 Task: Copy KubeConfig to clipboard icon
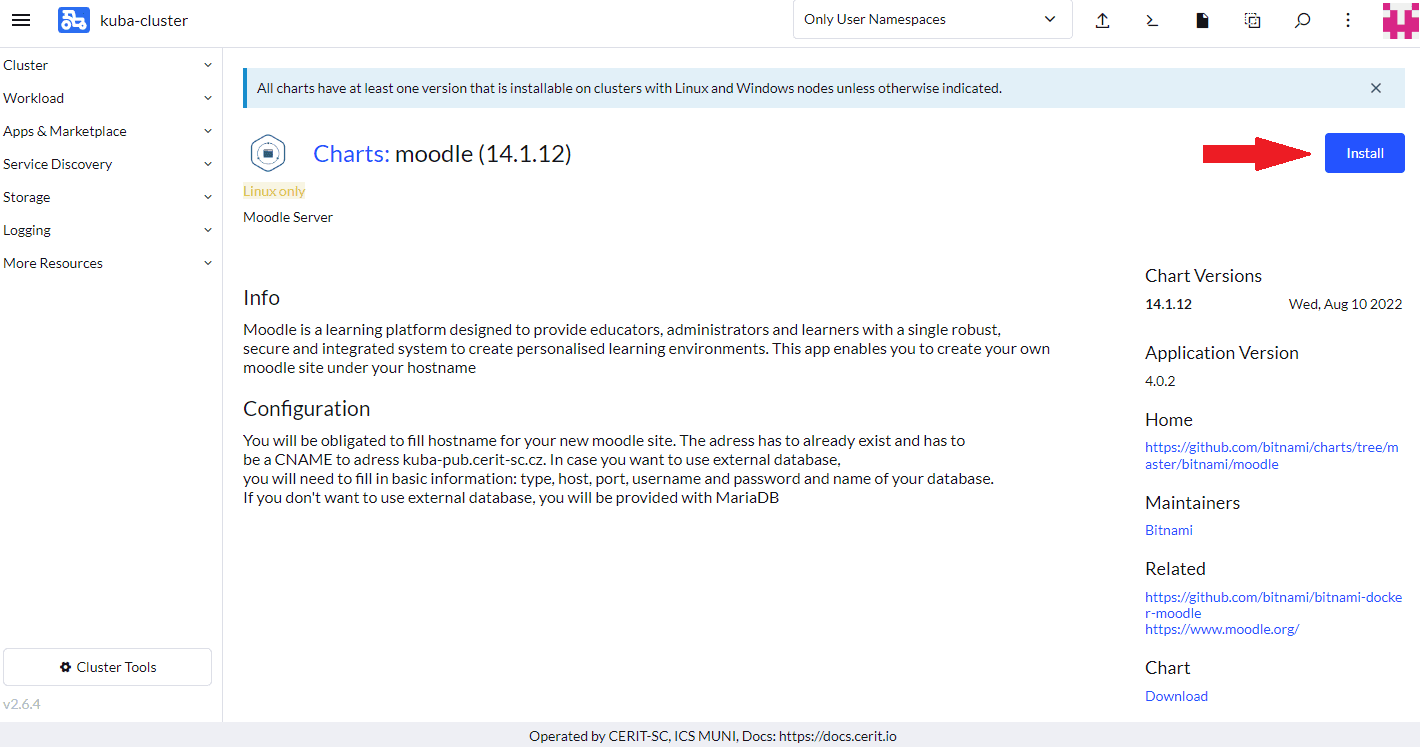[1252, 20]
